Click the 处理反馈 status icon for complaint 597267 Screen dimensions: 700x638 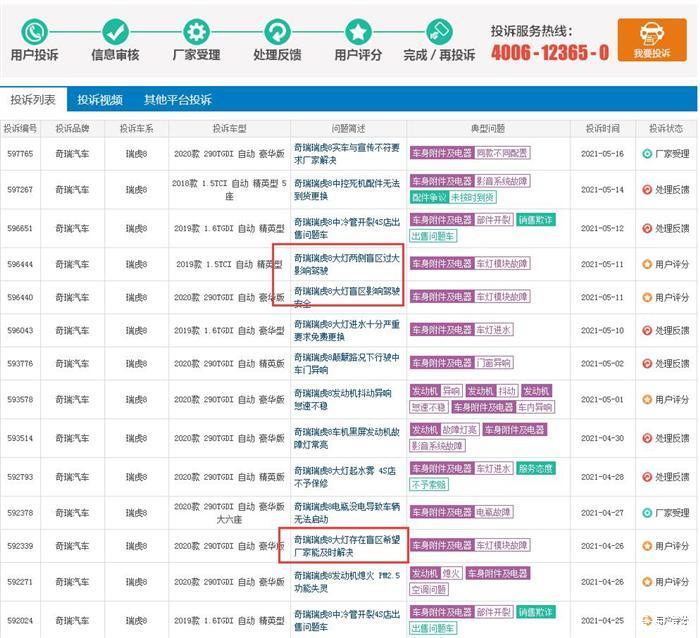647,190
